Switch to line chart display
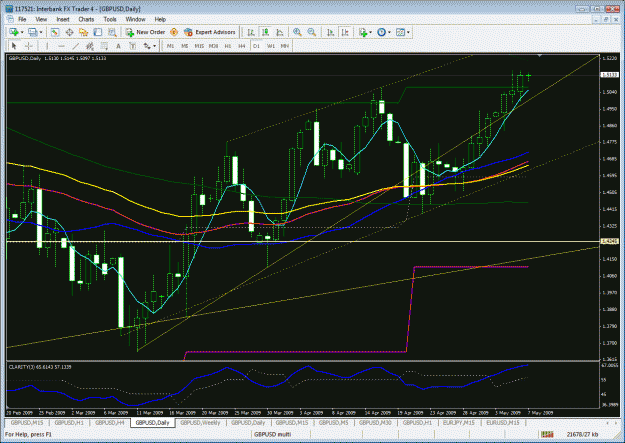This screenshot has height=443, width=625. 280,32
